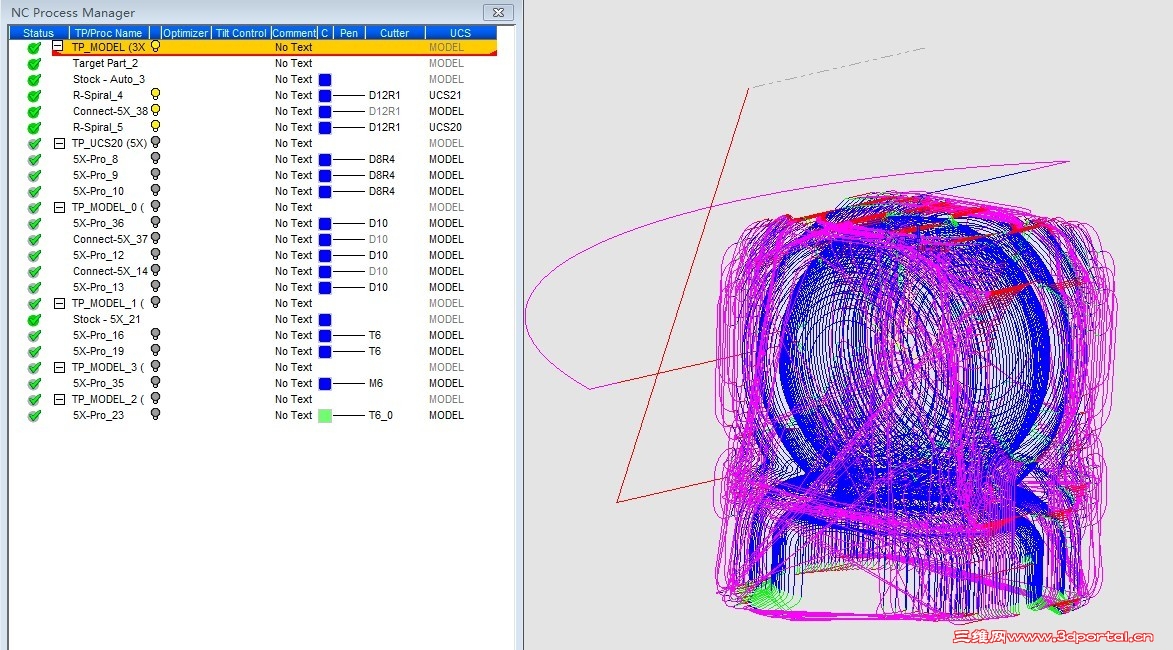Click the No Text comment of 5X-Pro_16
This screenshot has height=650, width=1173.
click(x=293, y=336)
